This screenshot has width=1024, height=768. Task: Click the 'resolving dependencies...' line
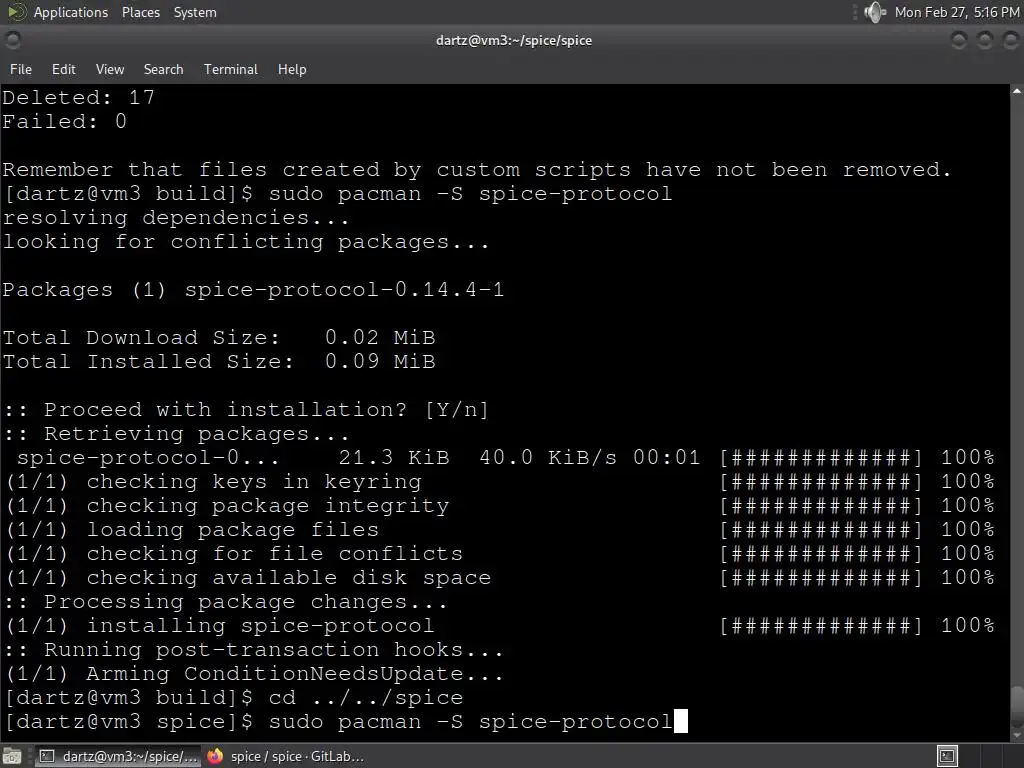(176, 217)
